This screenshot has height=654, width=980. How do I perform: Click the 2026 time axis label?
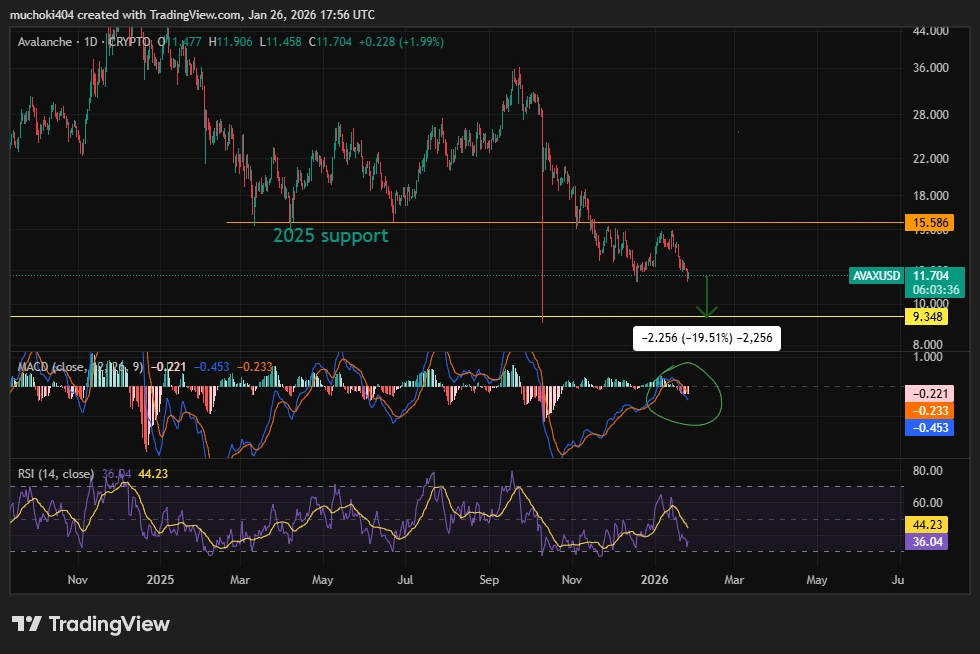pyautogui.click(x=655, y=579)
